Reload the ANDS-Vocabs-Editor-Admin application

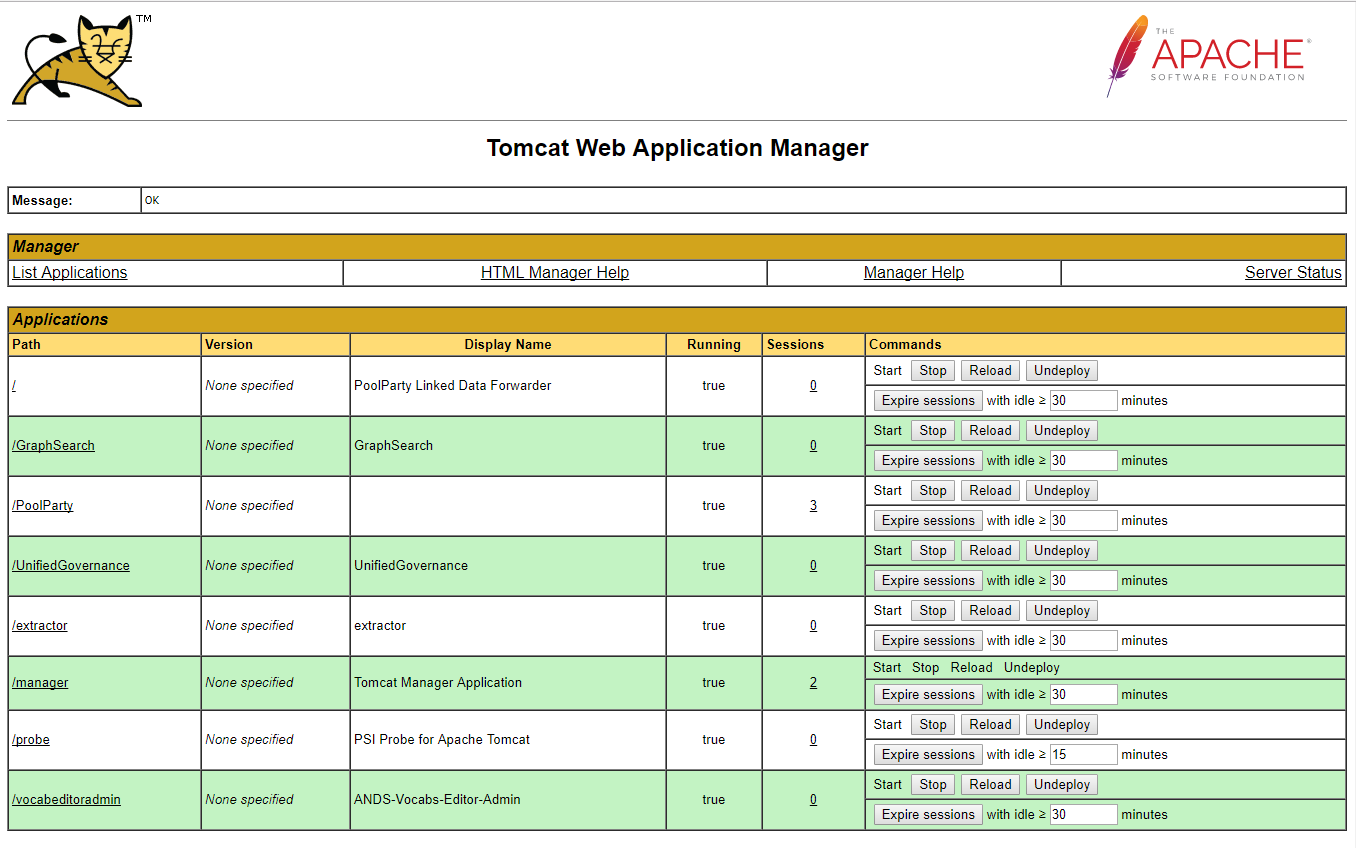[990, 784]
